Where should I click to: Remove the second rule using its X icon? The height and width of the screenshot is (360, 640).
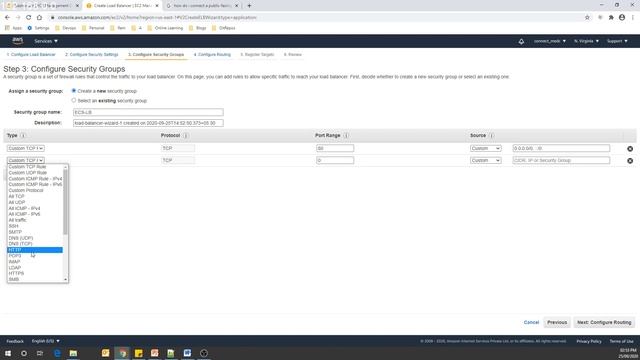pyautogui.click(x=630, y=161)
